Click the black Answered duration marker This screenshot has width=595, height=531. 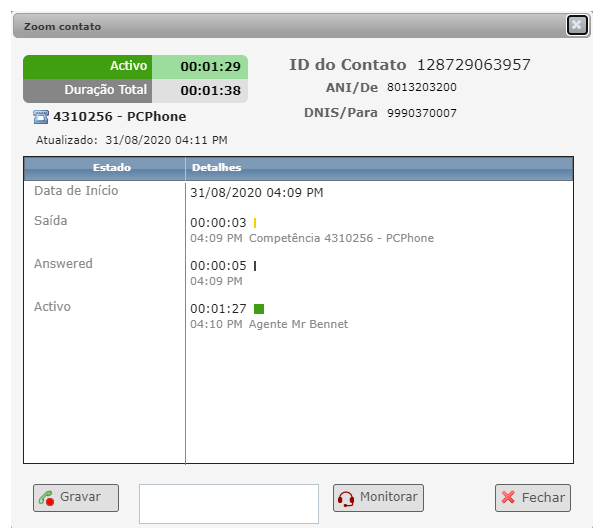[255, 266]
